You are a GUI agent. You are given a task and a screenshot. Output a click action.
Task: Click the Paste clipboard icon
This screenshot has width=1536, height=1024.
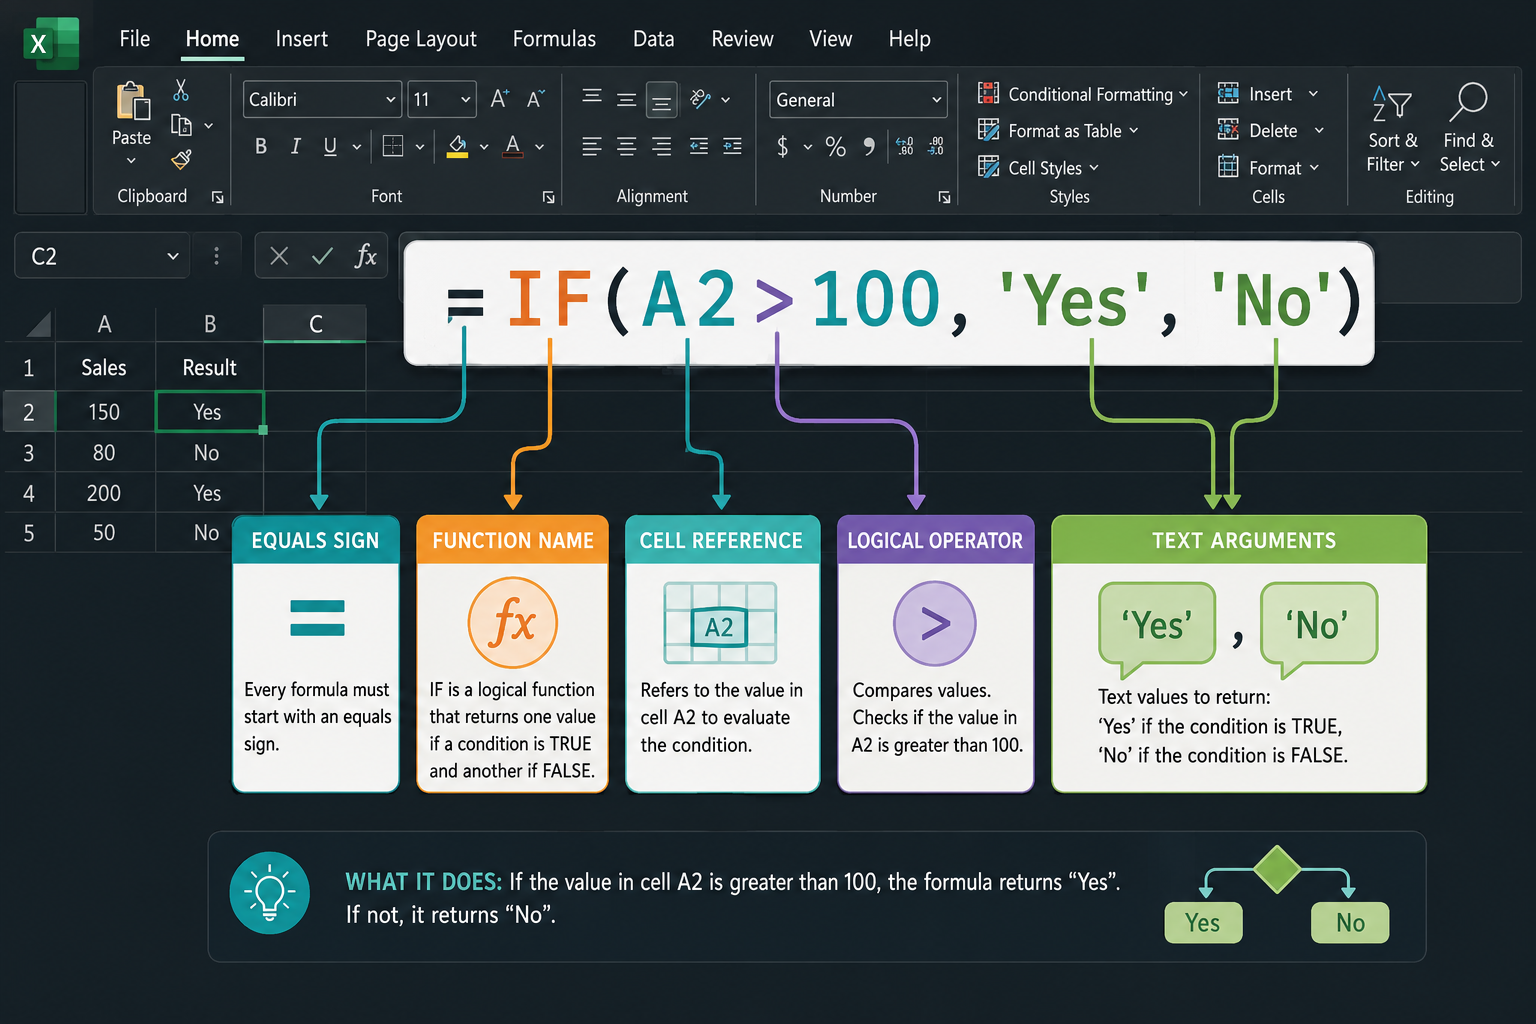coord(132,101)
